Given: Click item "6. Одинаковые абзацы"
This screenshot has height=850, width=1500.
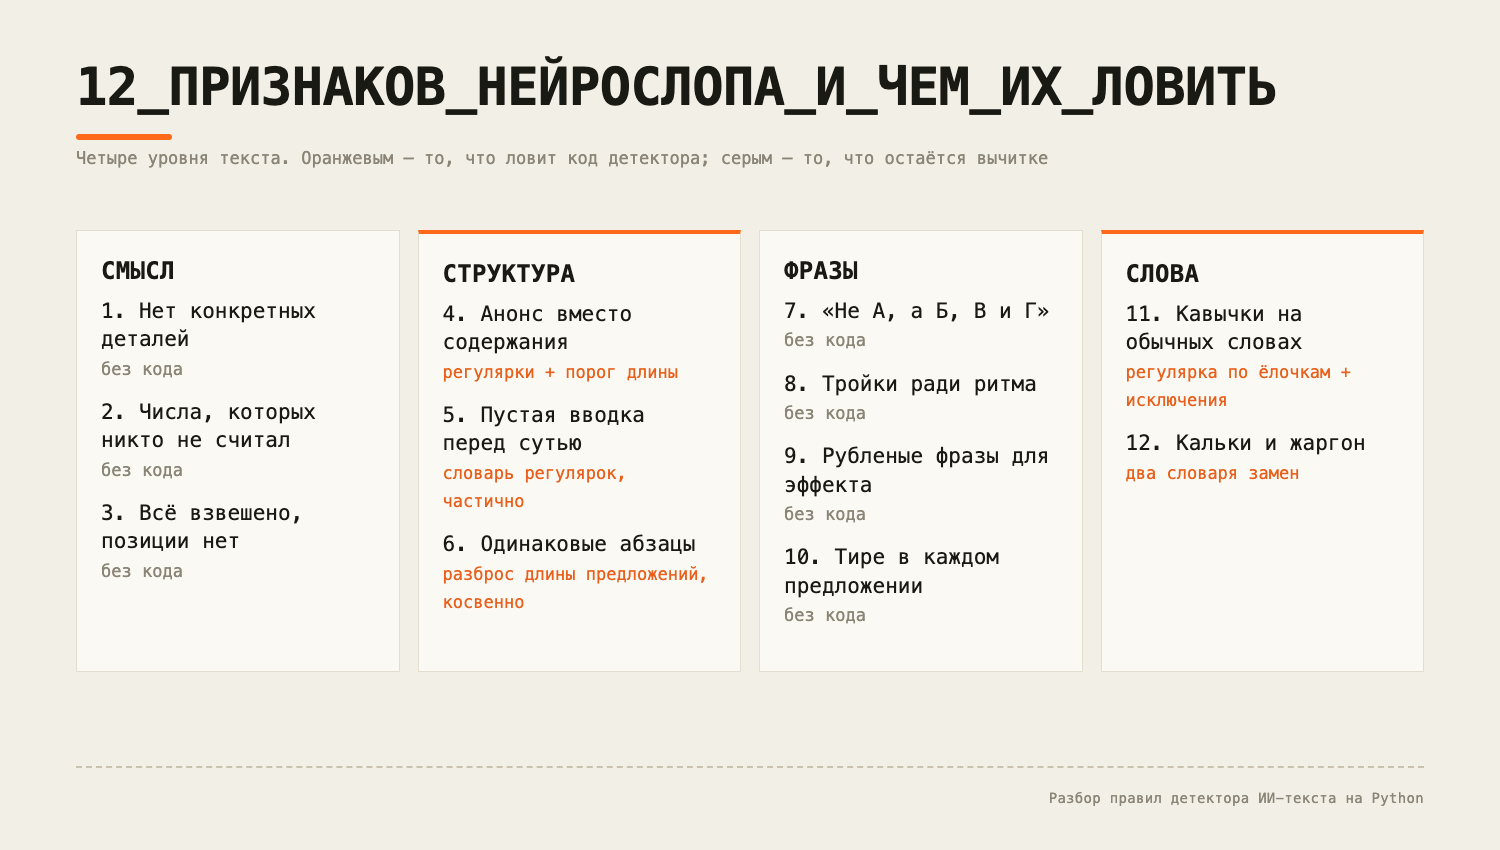Looking at the screenshot, I should point(569,544).
